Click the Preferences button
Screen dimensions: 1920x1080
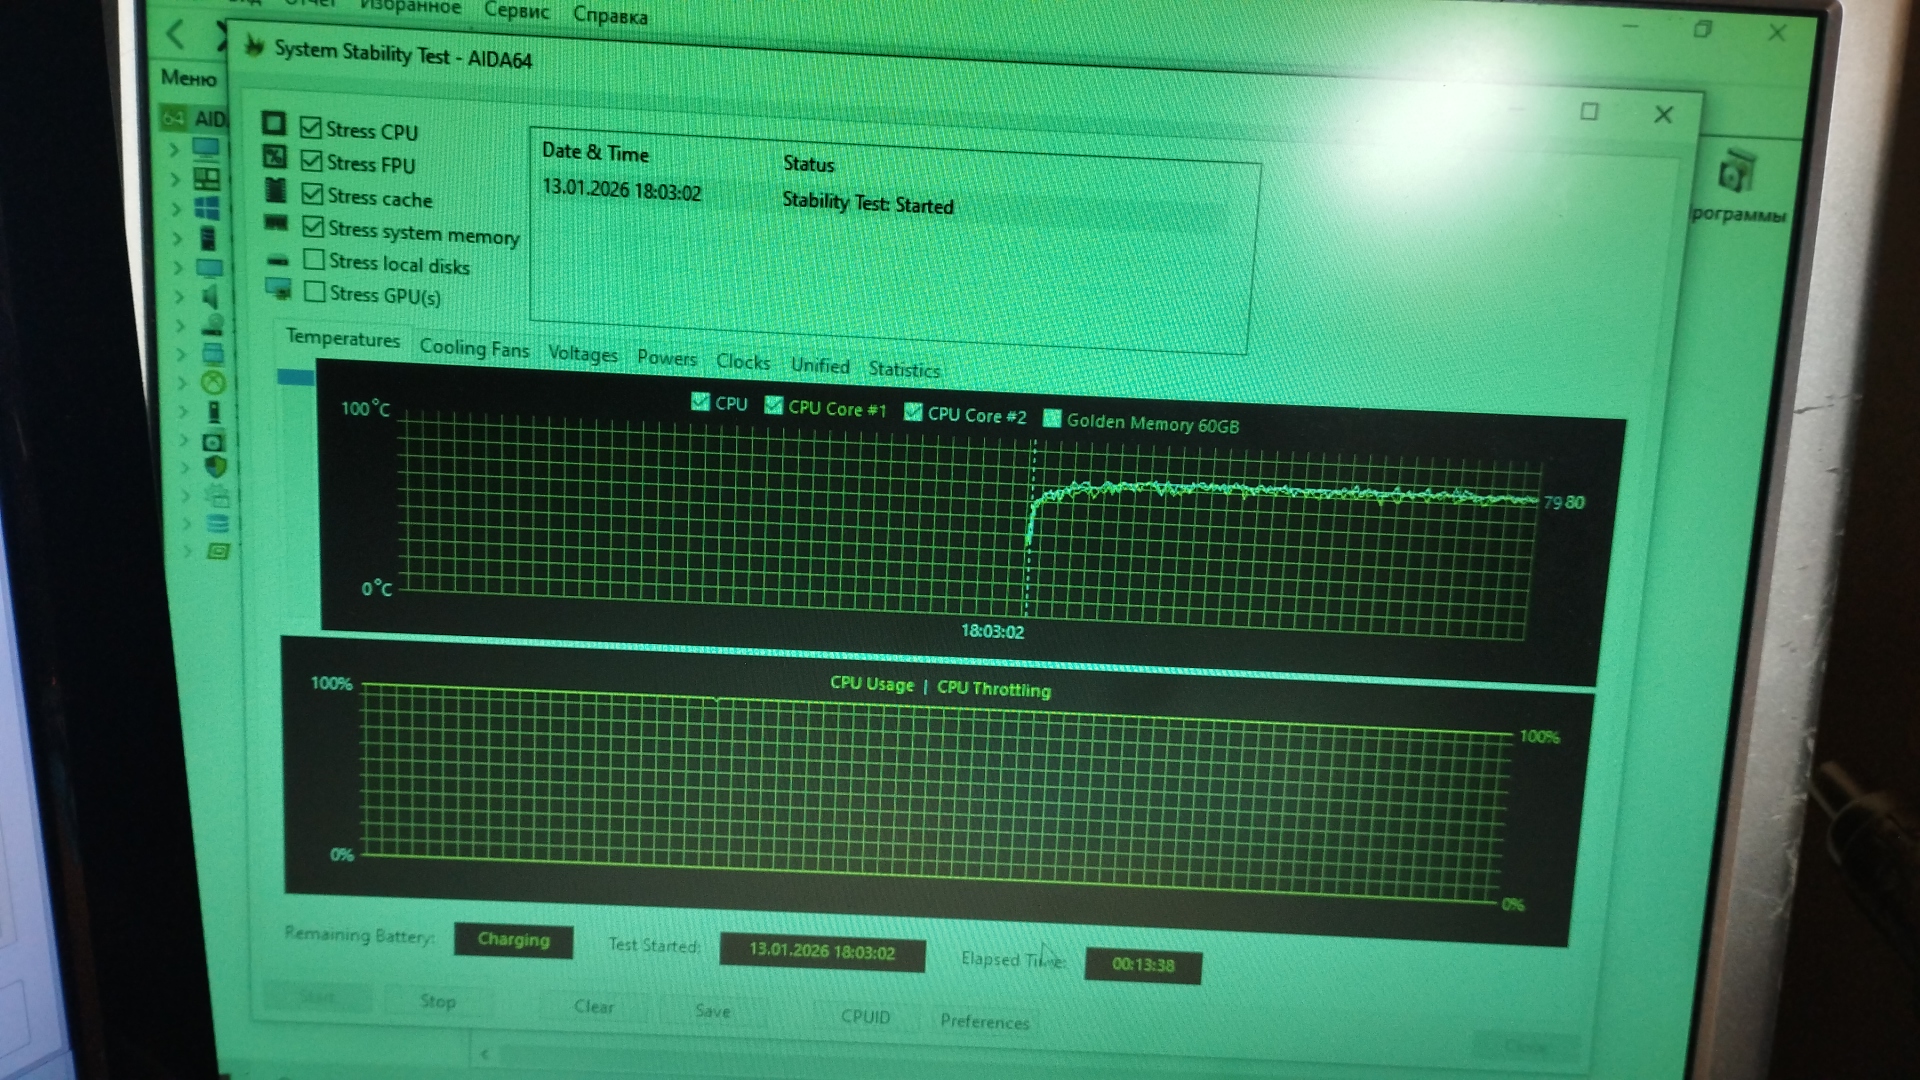pyautogui.click(x=984, y=1021)
